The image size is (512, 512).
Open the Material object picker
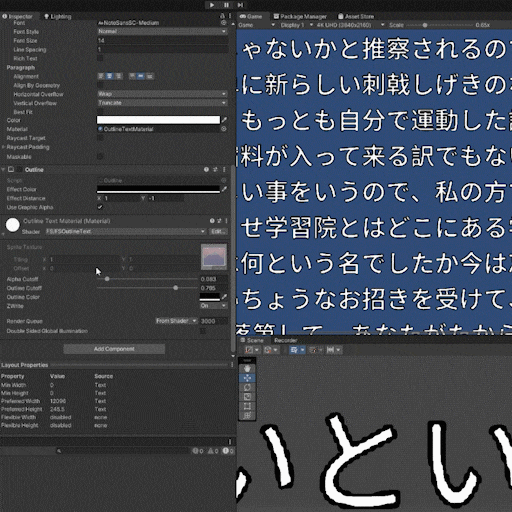[x=224, y=129]
